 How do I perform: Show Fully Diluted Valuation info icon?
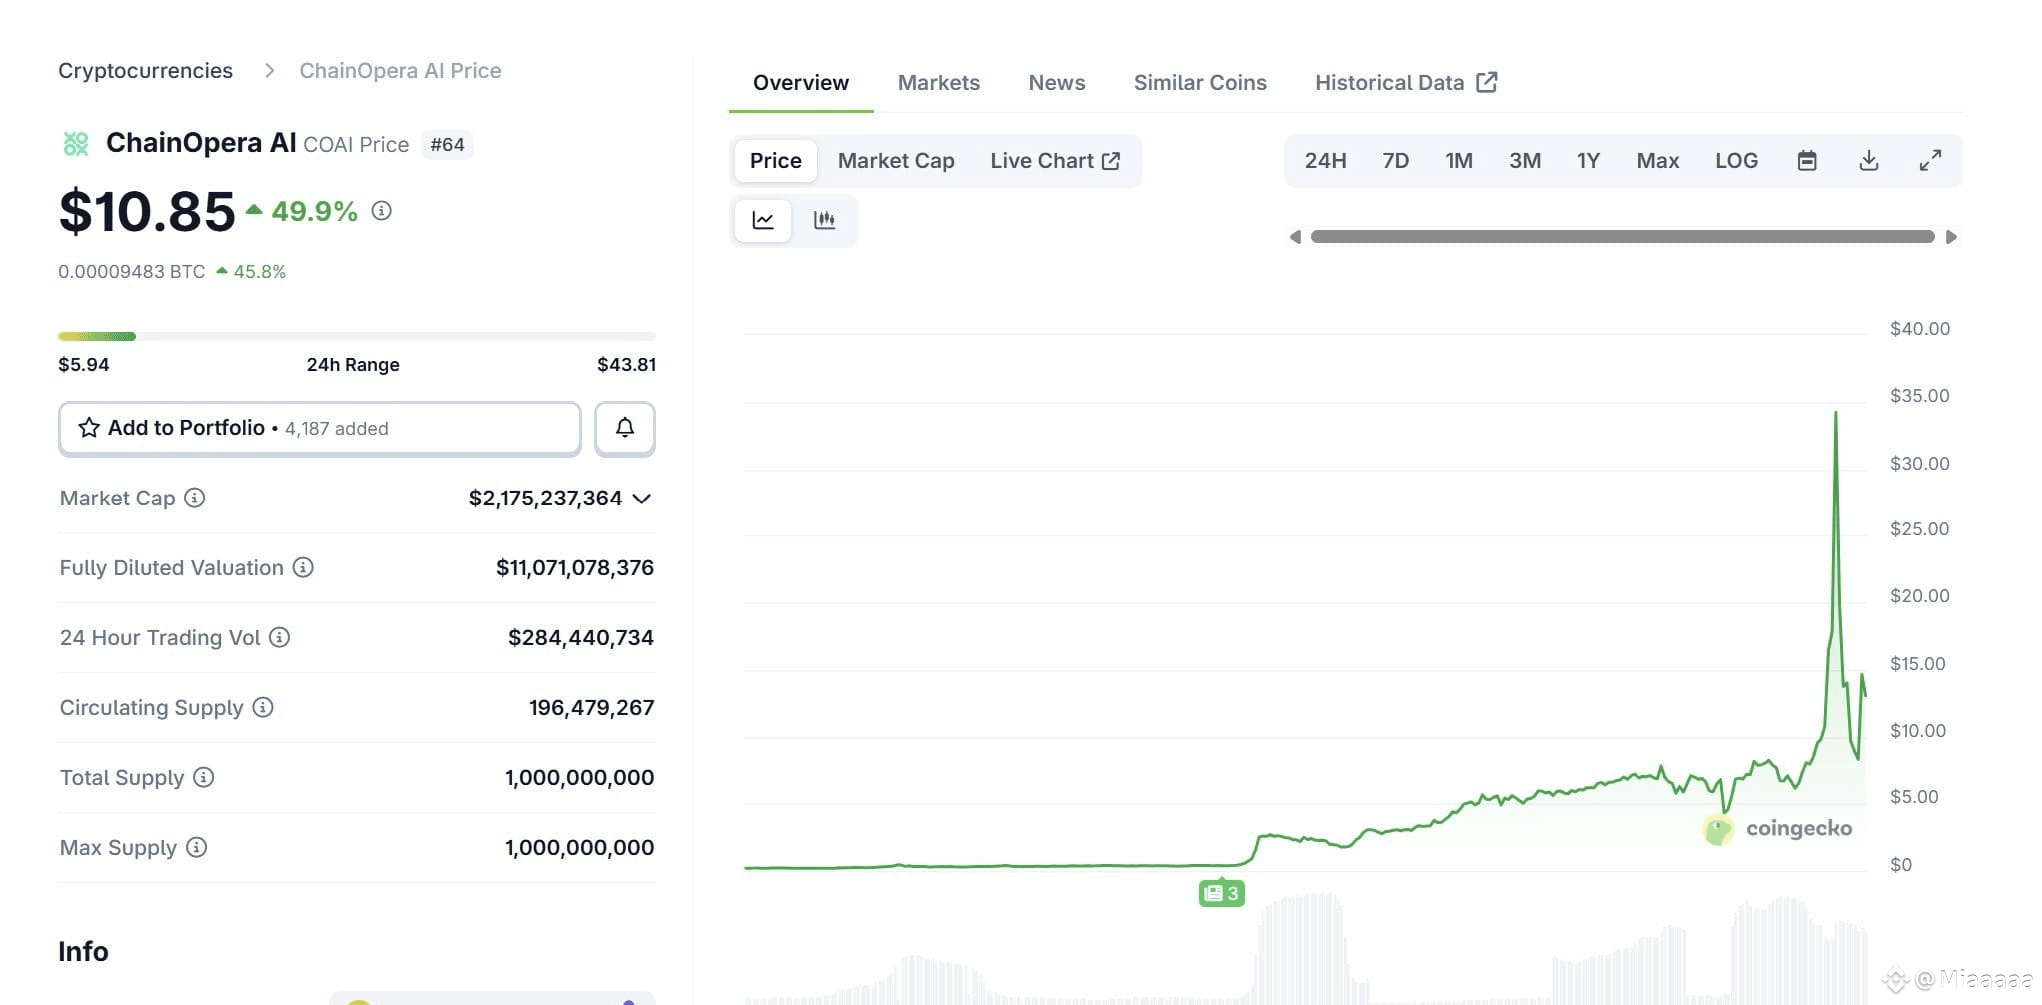(303, 568)
